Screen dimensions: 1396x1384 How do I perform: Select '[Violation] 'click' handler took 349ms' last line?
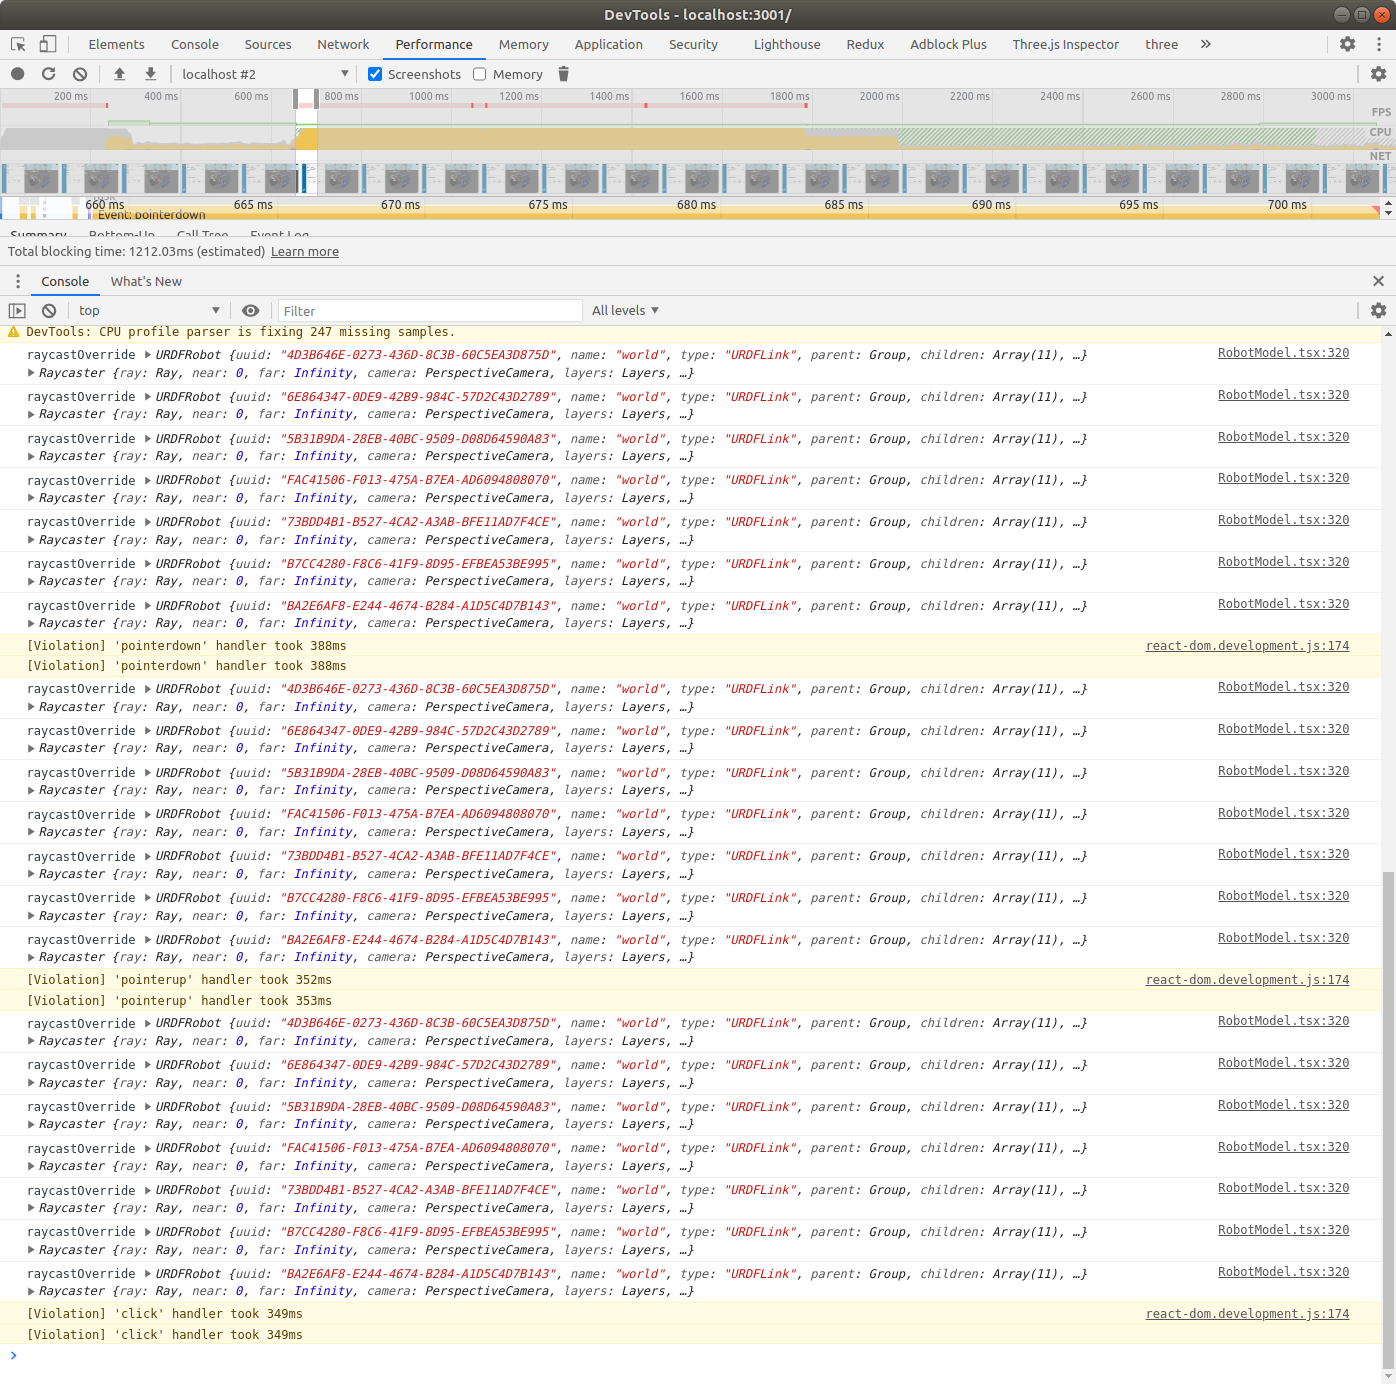click(165, 1335)
